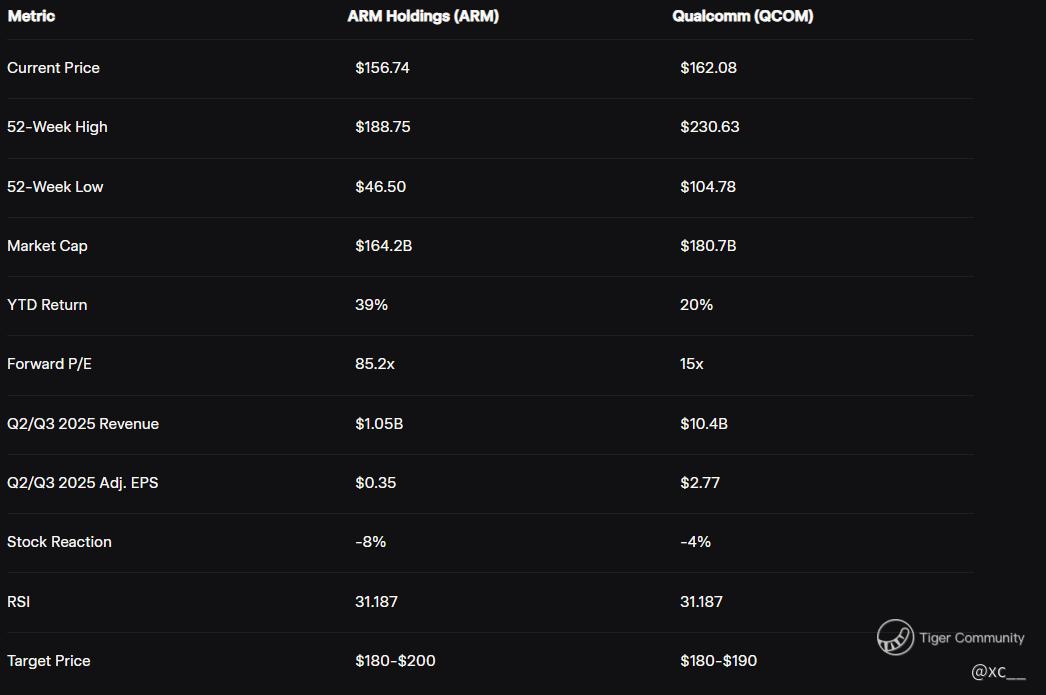Click the @XC__ username handle

[998, 672]
